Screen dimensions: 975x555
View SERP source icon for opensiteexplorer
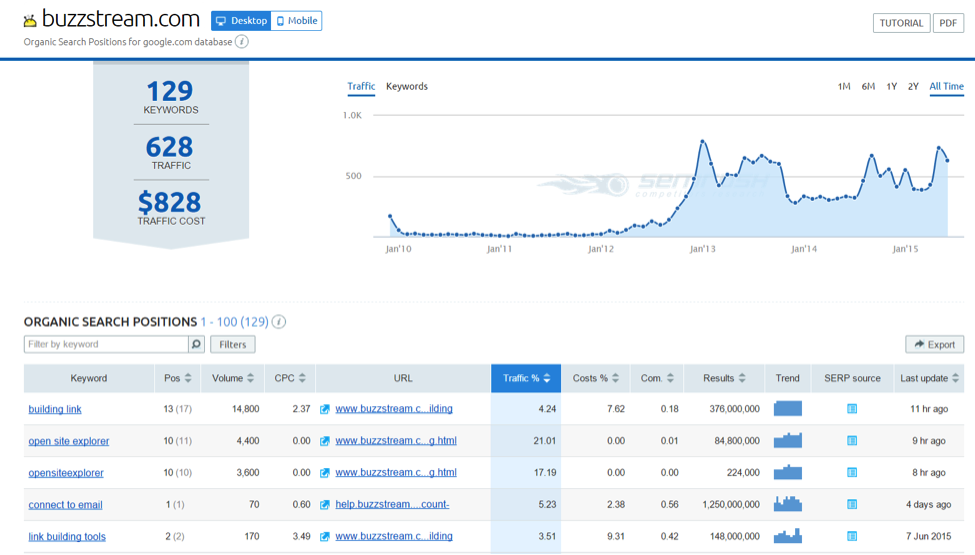[852, 473]
